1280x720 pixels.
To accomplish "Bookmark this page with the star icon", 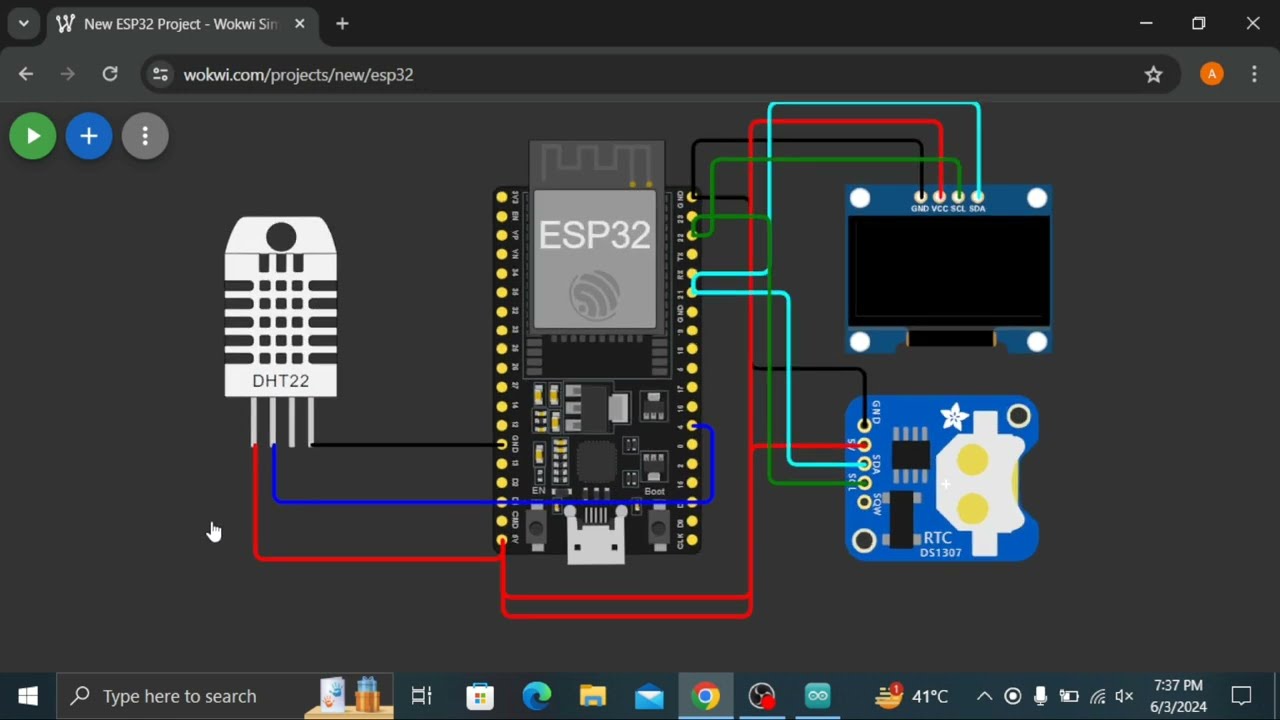I will [1154, 74].
